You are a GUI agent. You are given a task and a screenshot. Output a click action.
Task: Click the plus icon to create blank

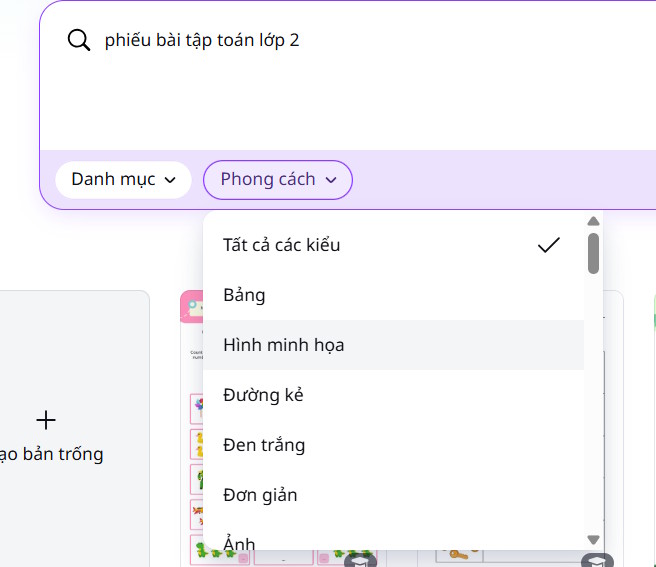click(x=46, y=420)
